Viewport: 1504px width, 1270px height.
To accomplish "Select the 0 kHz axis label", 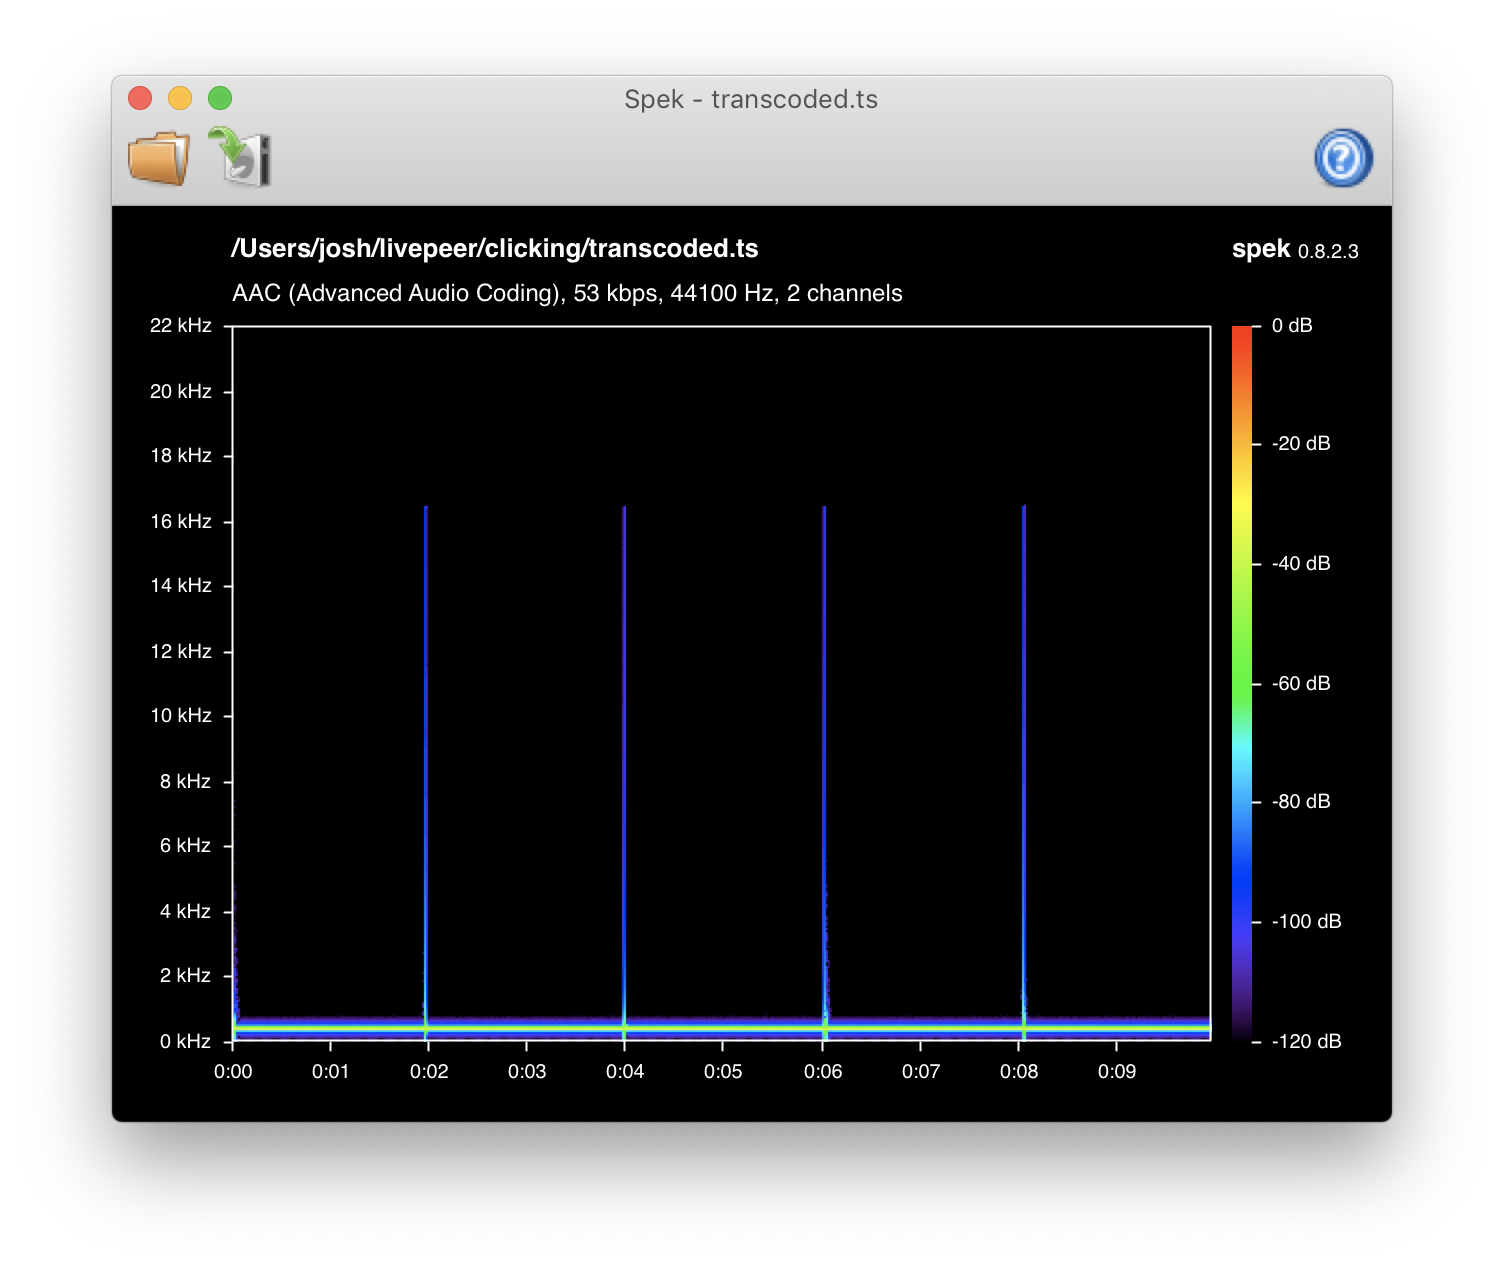I will [185, 1041].
